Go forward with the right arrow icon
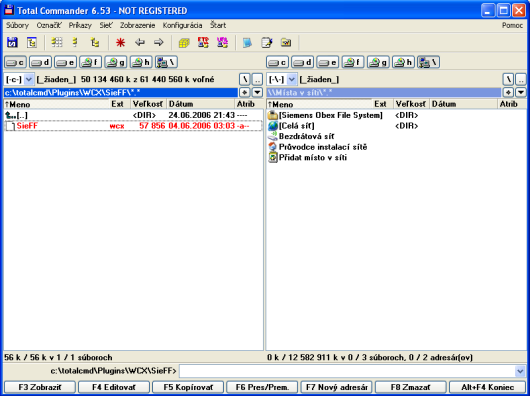This screenshot has height=396, width=530. pyautogui.click(x=159, y=43)
